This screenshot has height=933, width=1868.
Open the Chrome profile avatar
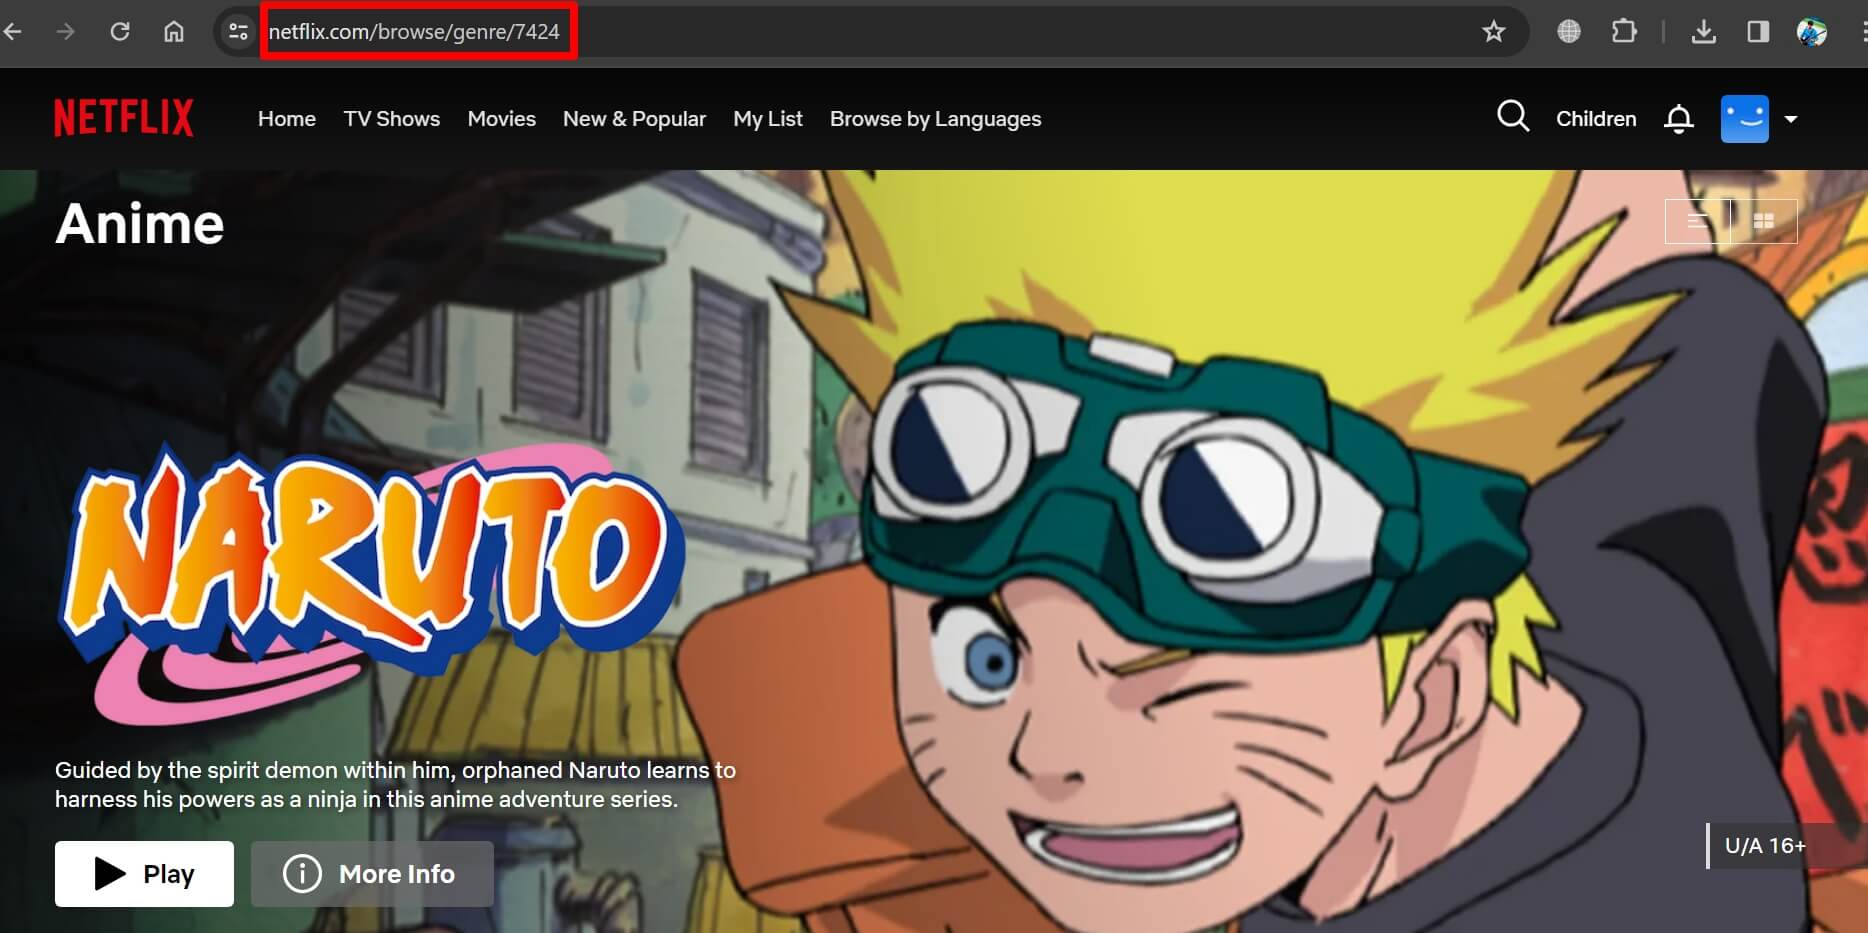[x=1812, y=32]
